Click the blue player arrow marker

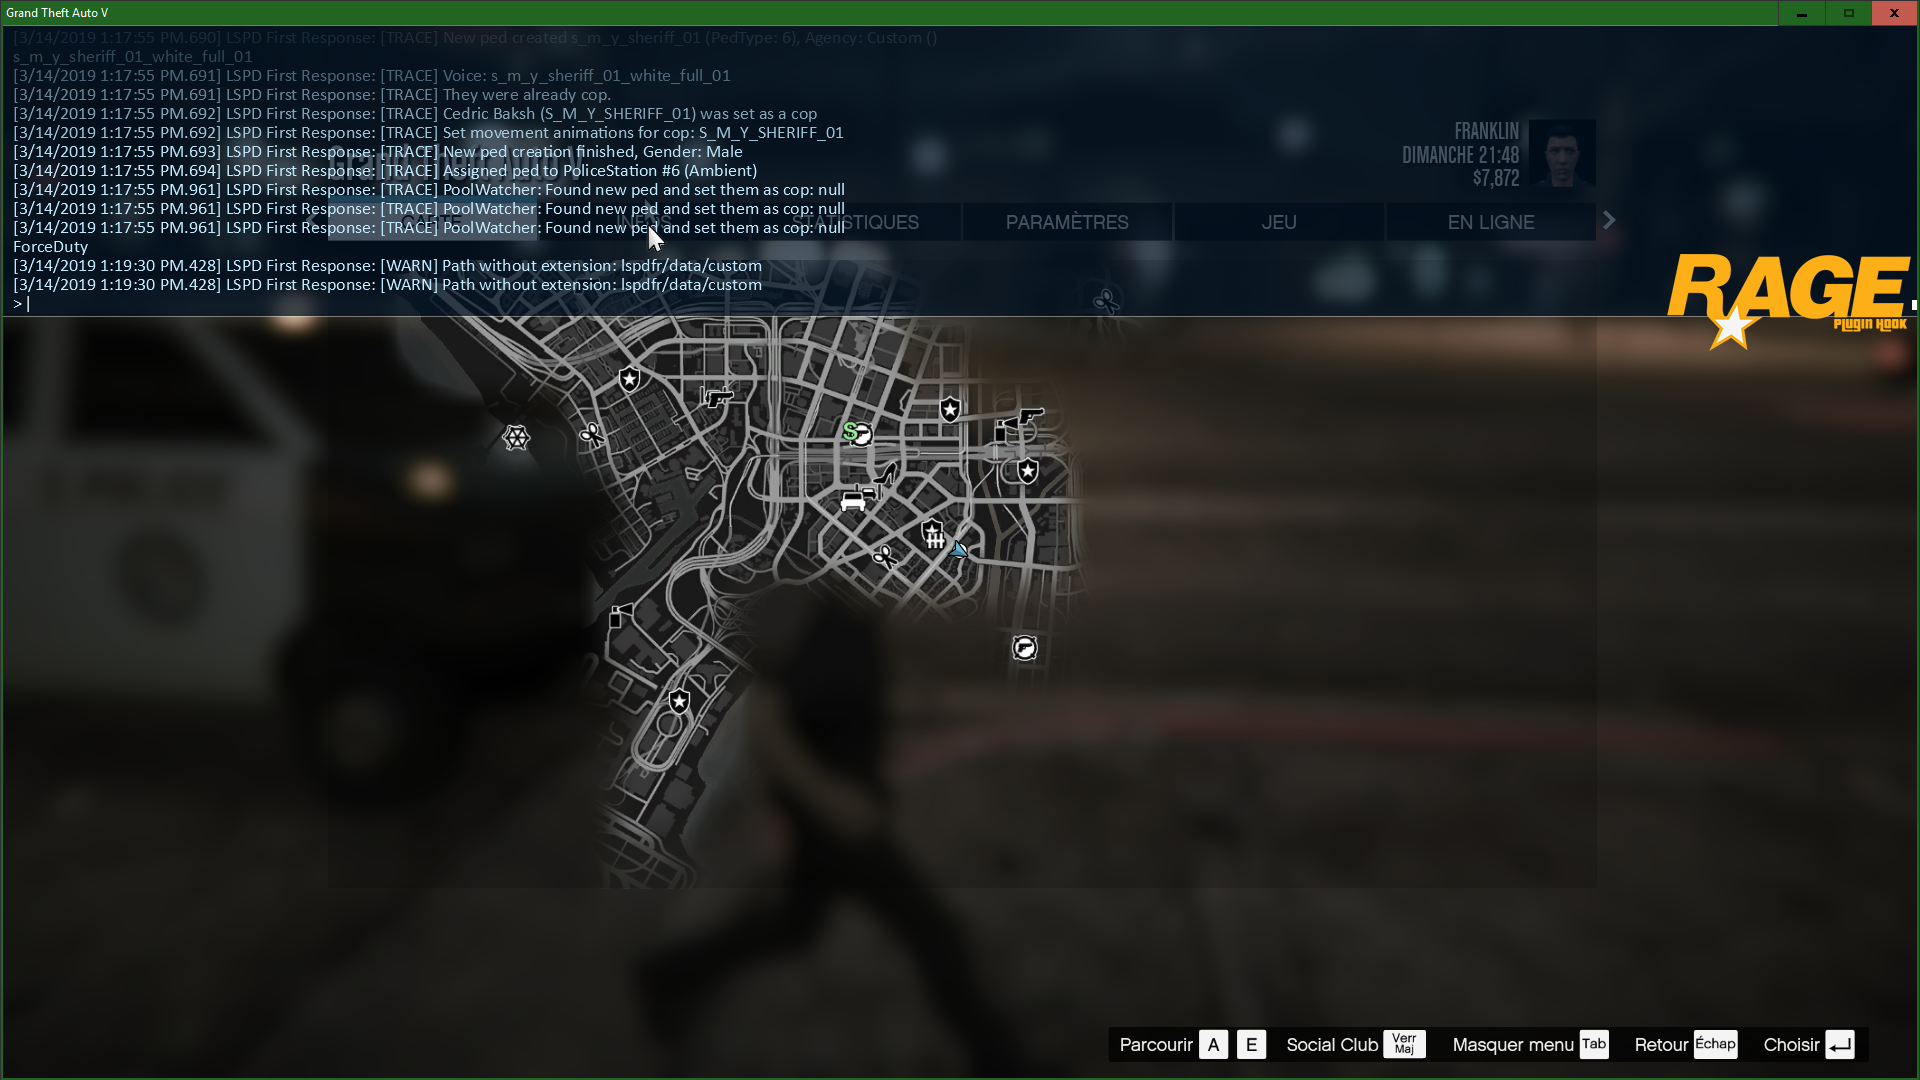[x=959, y=549]
